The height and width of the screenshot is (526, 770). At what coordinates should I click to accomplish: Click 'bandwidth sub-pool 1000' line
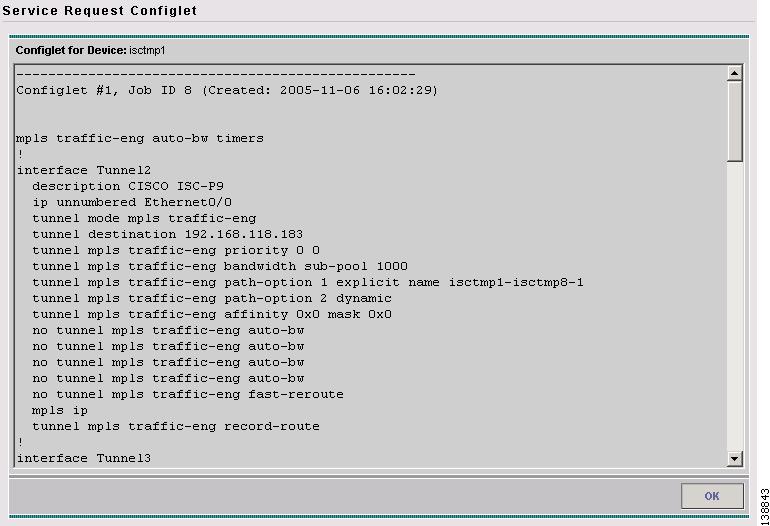(220, 266)
